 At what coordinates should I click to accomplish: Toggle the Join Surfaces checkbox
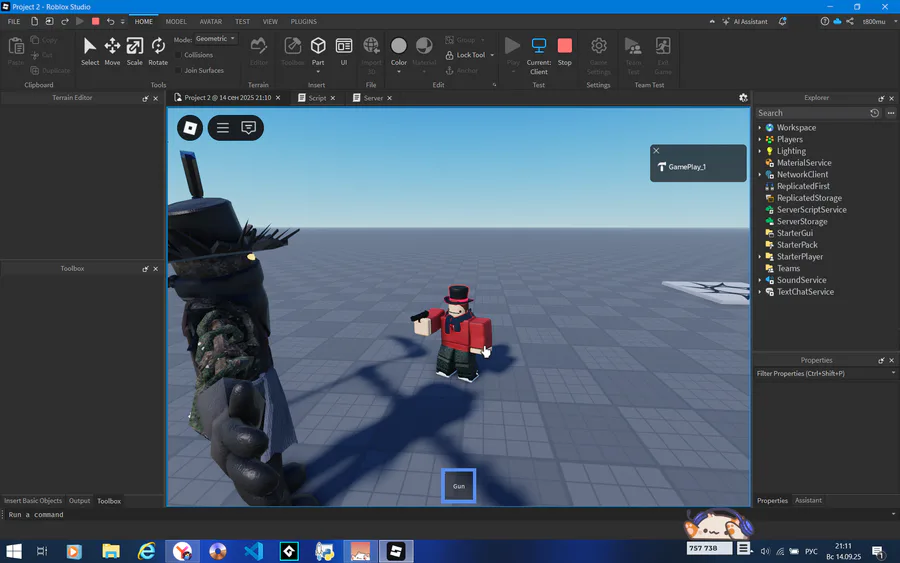pos(178,71)
